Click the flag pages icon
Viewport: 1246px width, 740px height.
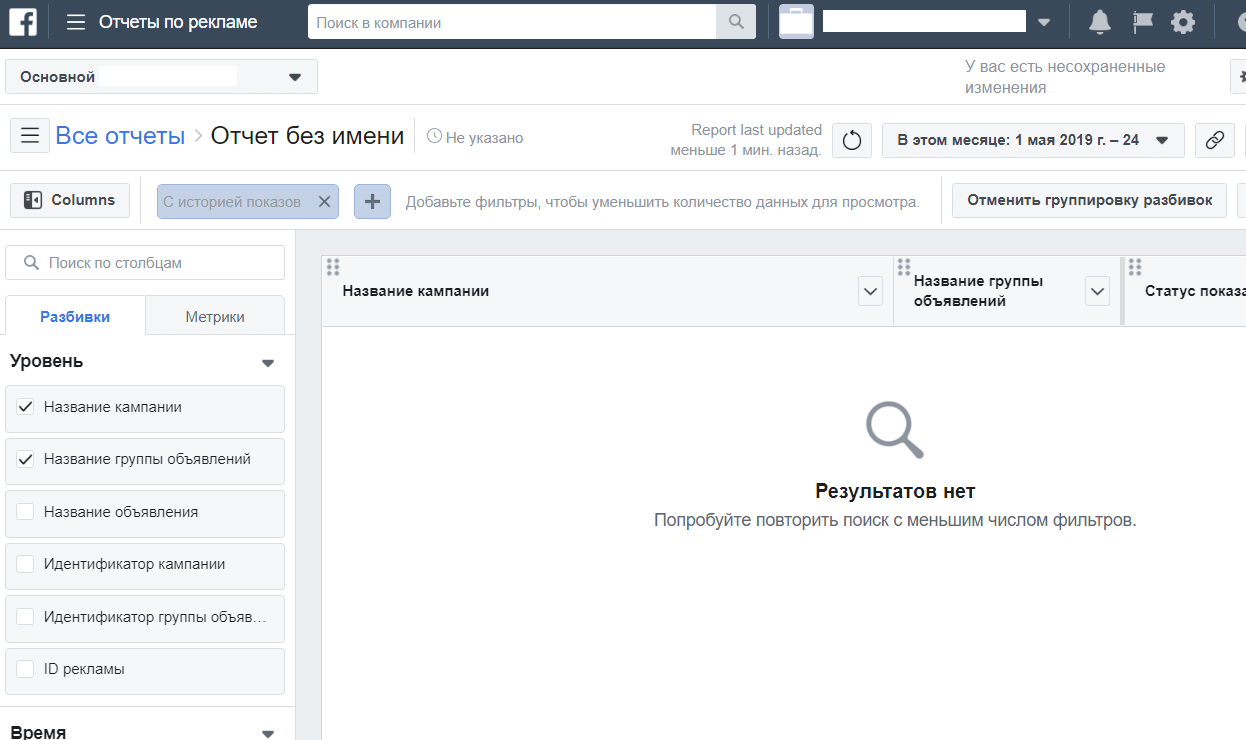tap(1142, 22)
